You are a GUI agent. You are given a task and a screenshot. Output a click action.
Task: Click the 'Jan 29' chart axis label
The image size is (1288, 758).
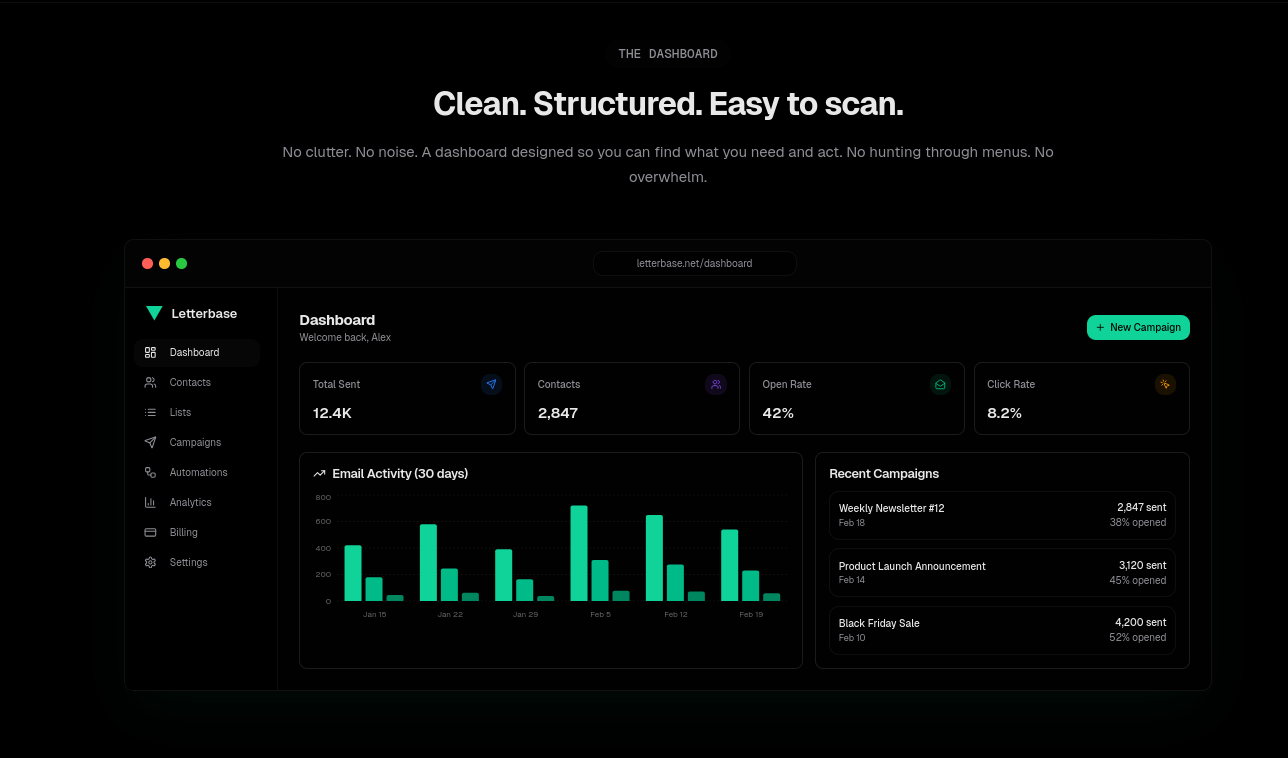coord(525,614)
